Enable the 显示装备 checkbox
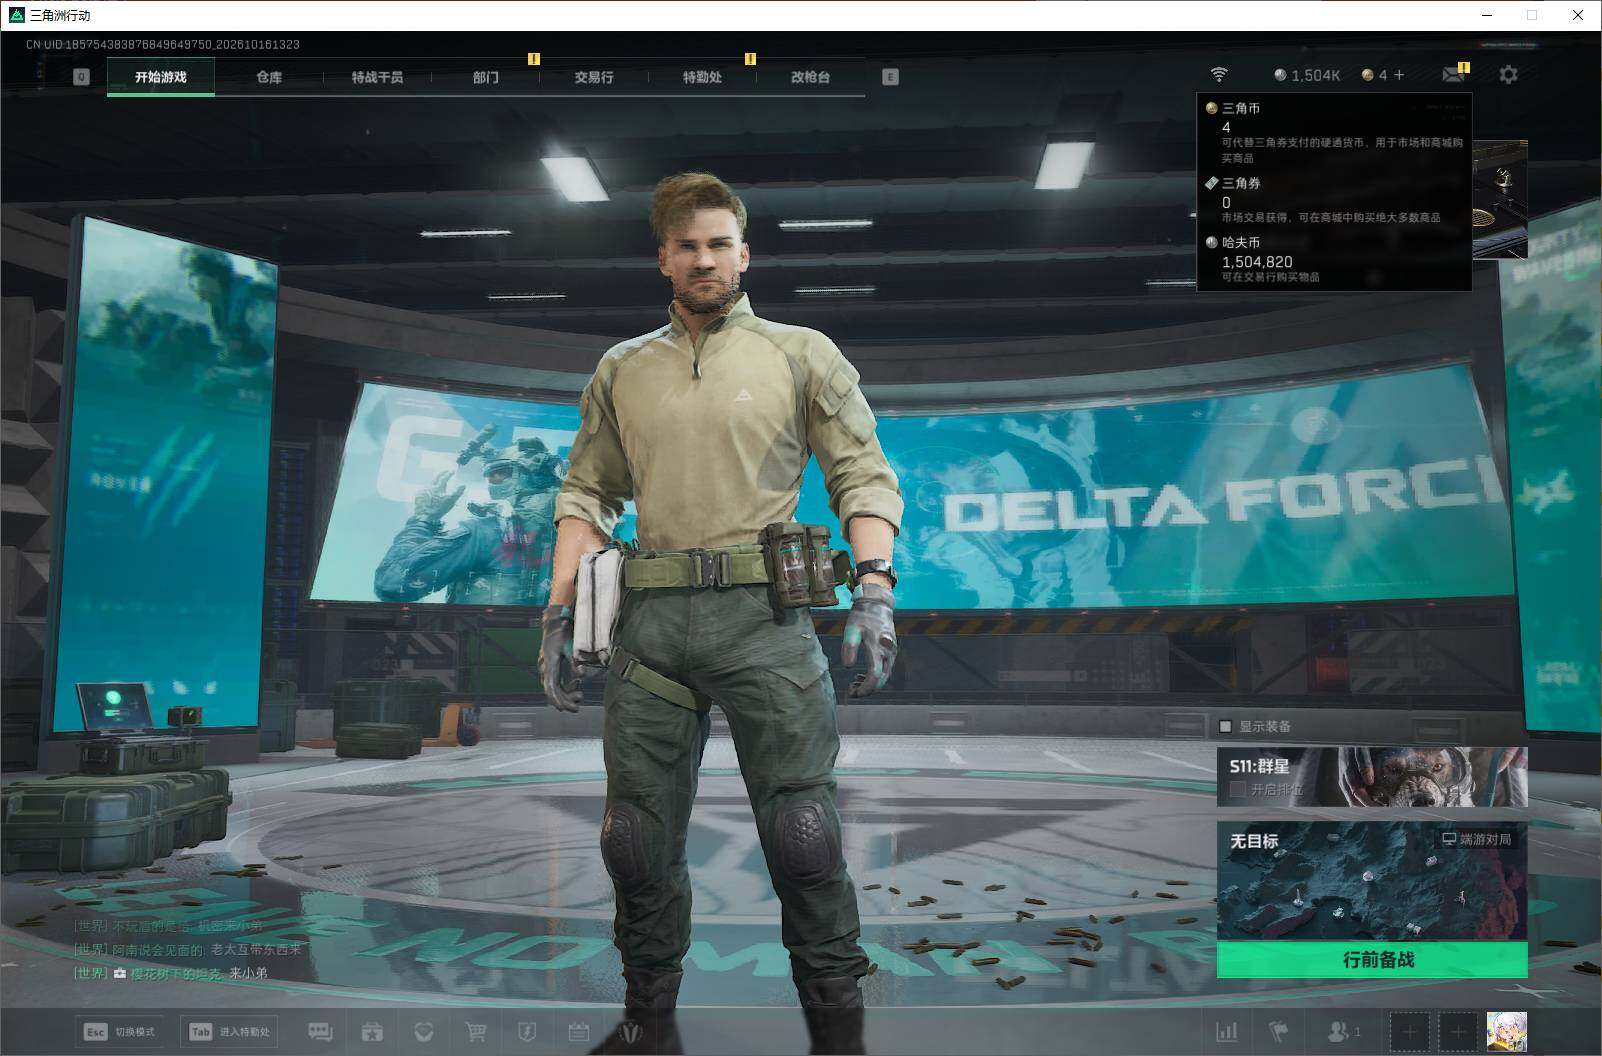The height and width of the screenshot is (1056, 1602). click(1225, 726)
